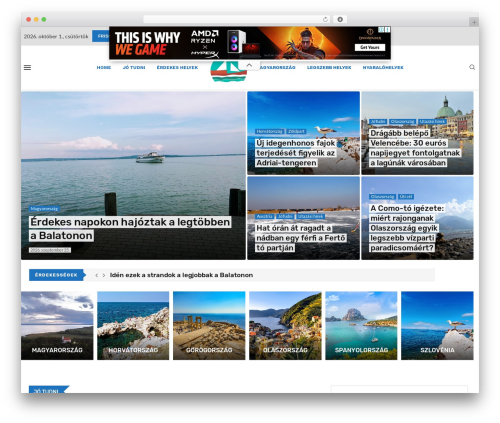Open the Érdekes helyek menu

[177, 67]
